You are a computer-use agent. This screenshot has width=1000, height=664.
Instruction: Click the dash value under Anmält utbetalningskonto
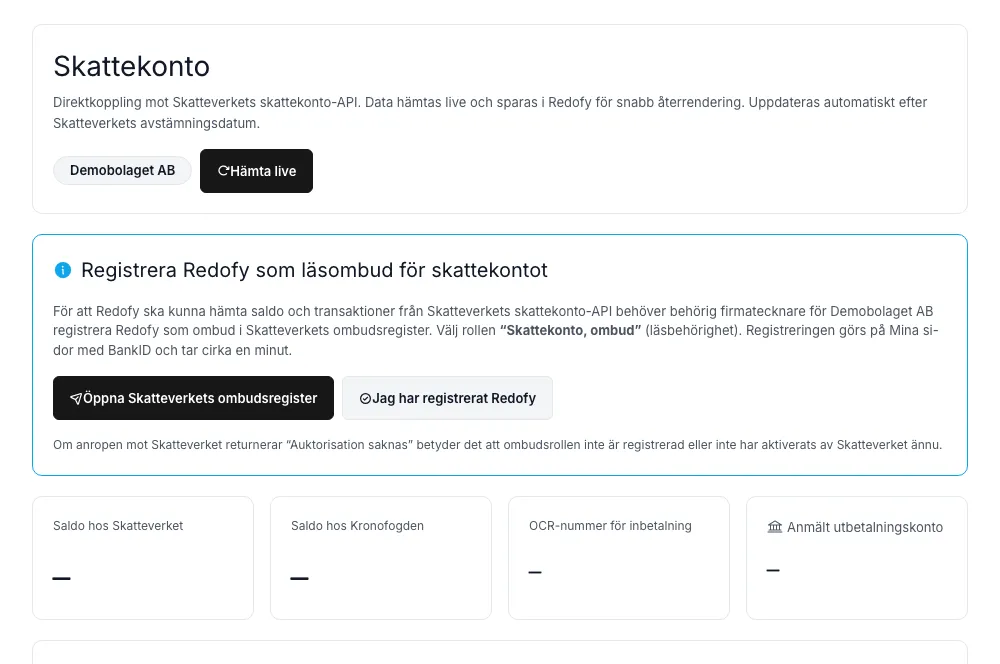(773, 570)
